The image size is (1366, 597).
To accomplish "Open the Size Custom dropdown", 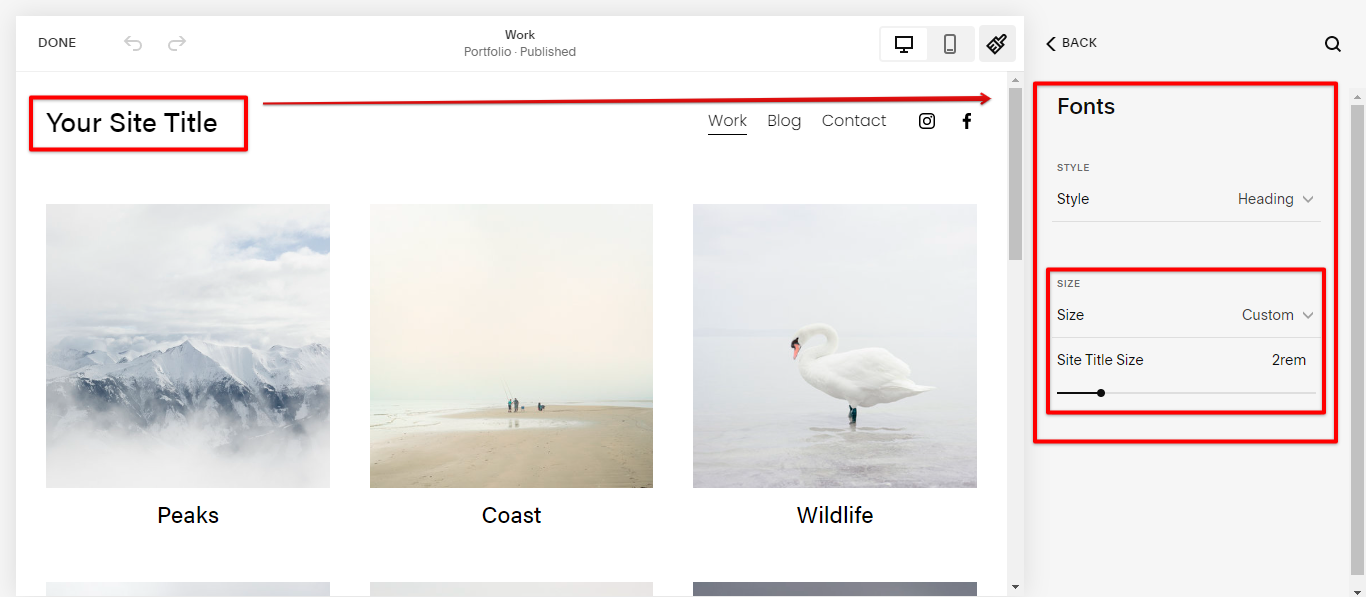I will click(x=1277, y=315).
